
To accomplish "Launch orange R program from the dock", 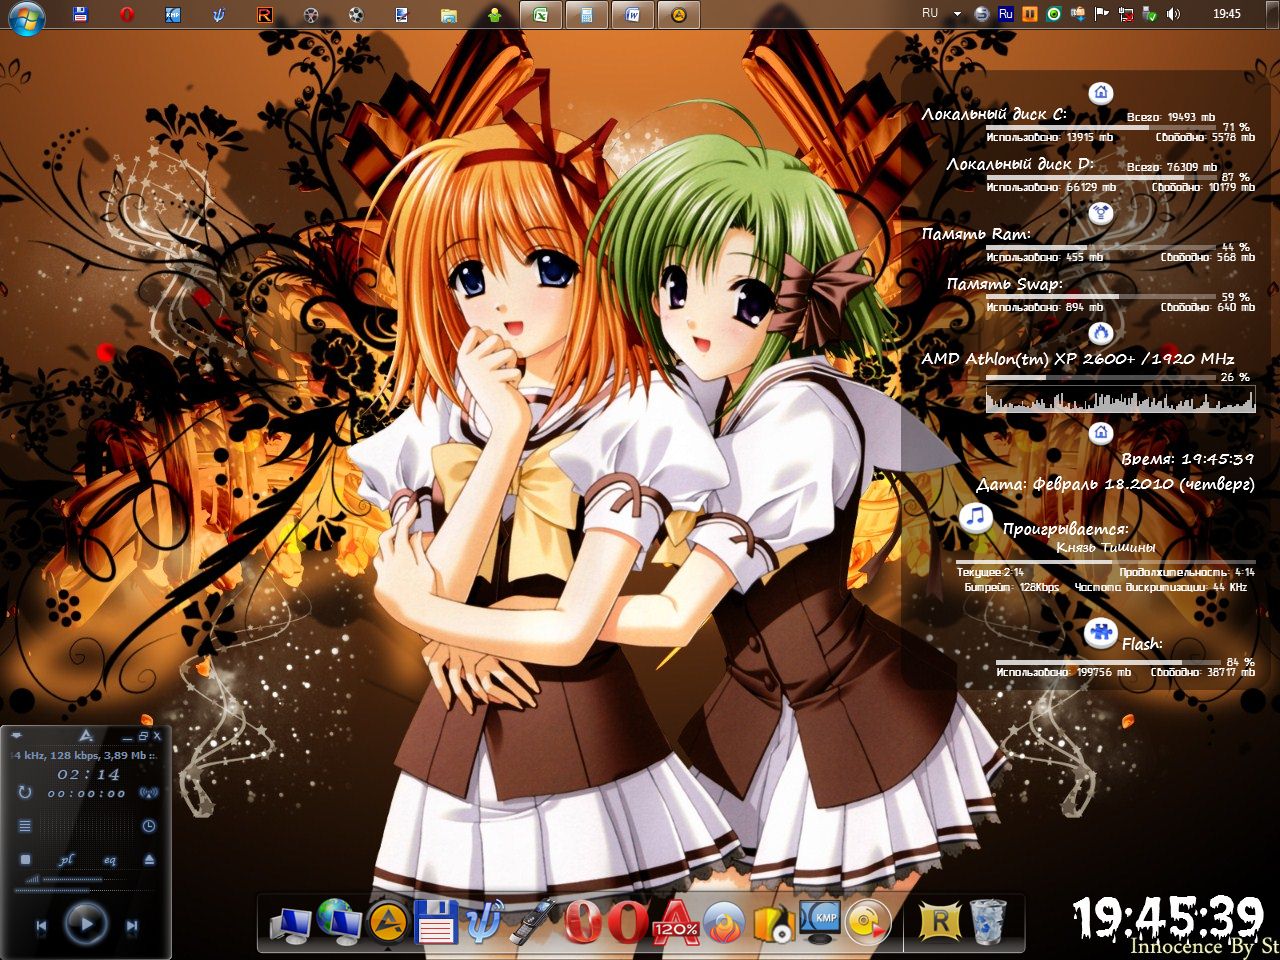I will click(939, 923).
